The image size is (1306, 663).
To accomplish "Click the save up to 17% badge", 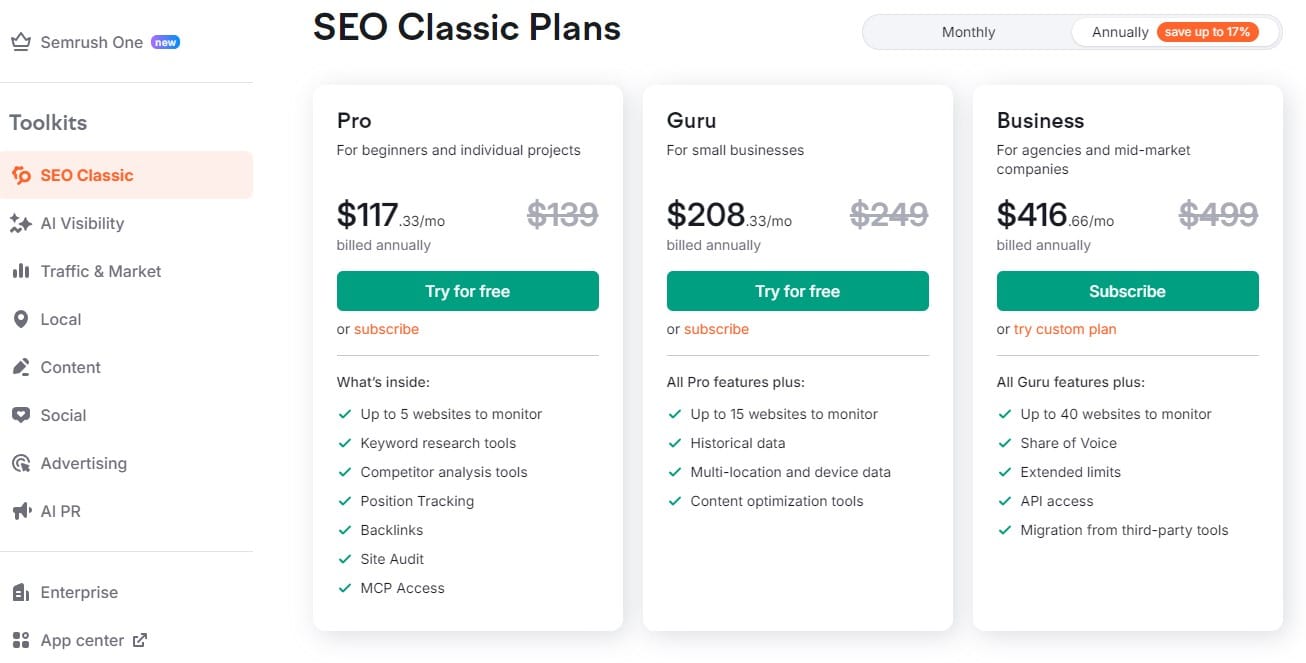I will click(1207, 31).
